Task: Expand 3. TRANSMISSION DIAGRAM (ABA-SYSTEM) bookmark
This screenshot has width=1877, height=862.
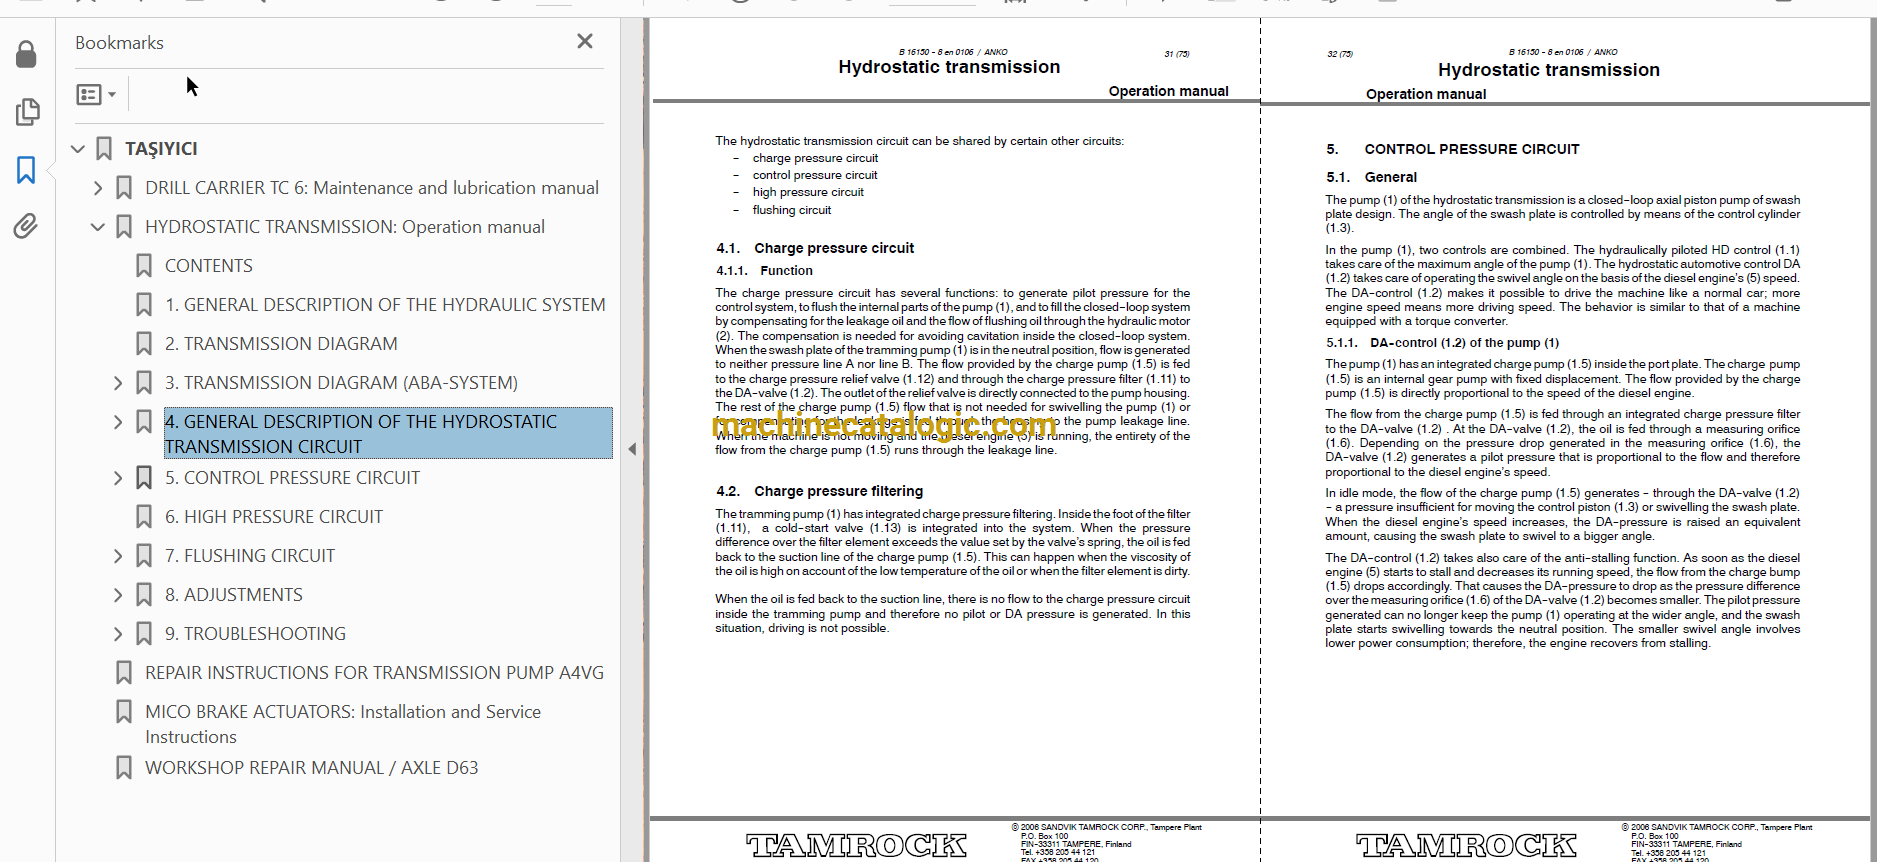Action: tap(118, 383)
